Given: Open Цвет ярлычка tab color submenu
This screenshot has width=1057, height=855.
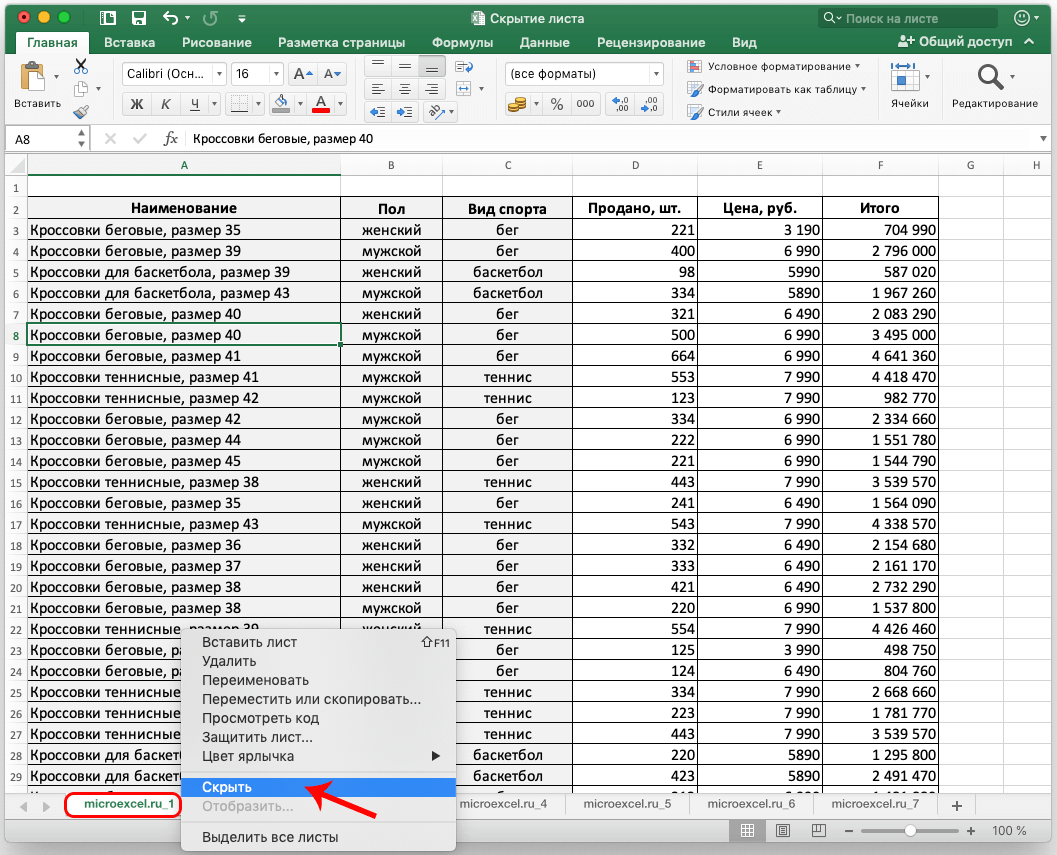Looking at the screenshot, I should [319, 756].
